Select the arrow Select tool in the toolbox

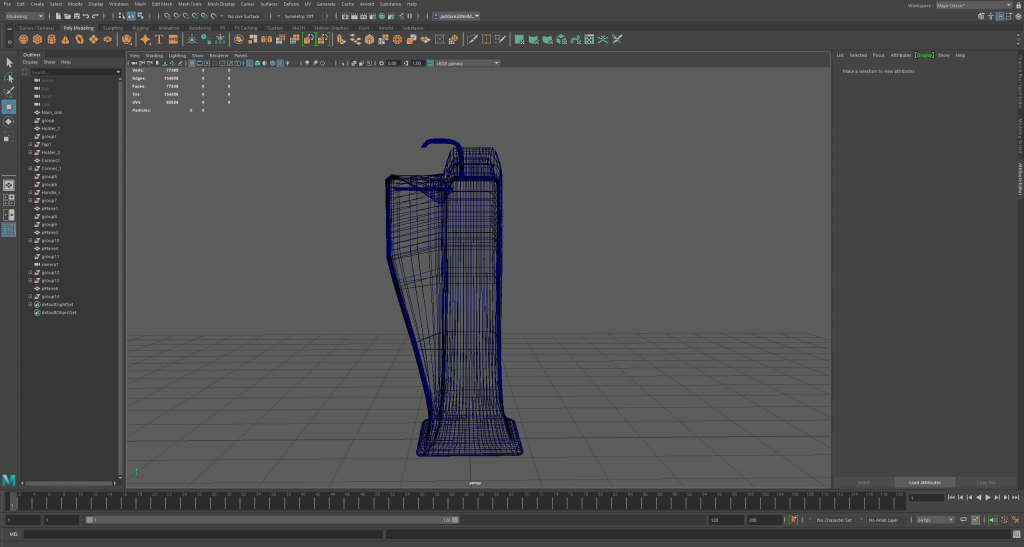pos(9,62)
